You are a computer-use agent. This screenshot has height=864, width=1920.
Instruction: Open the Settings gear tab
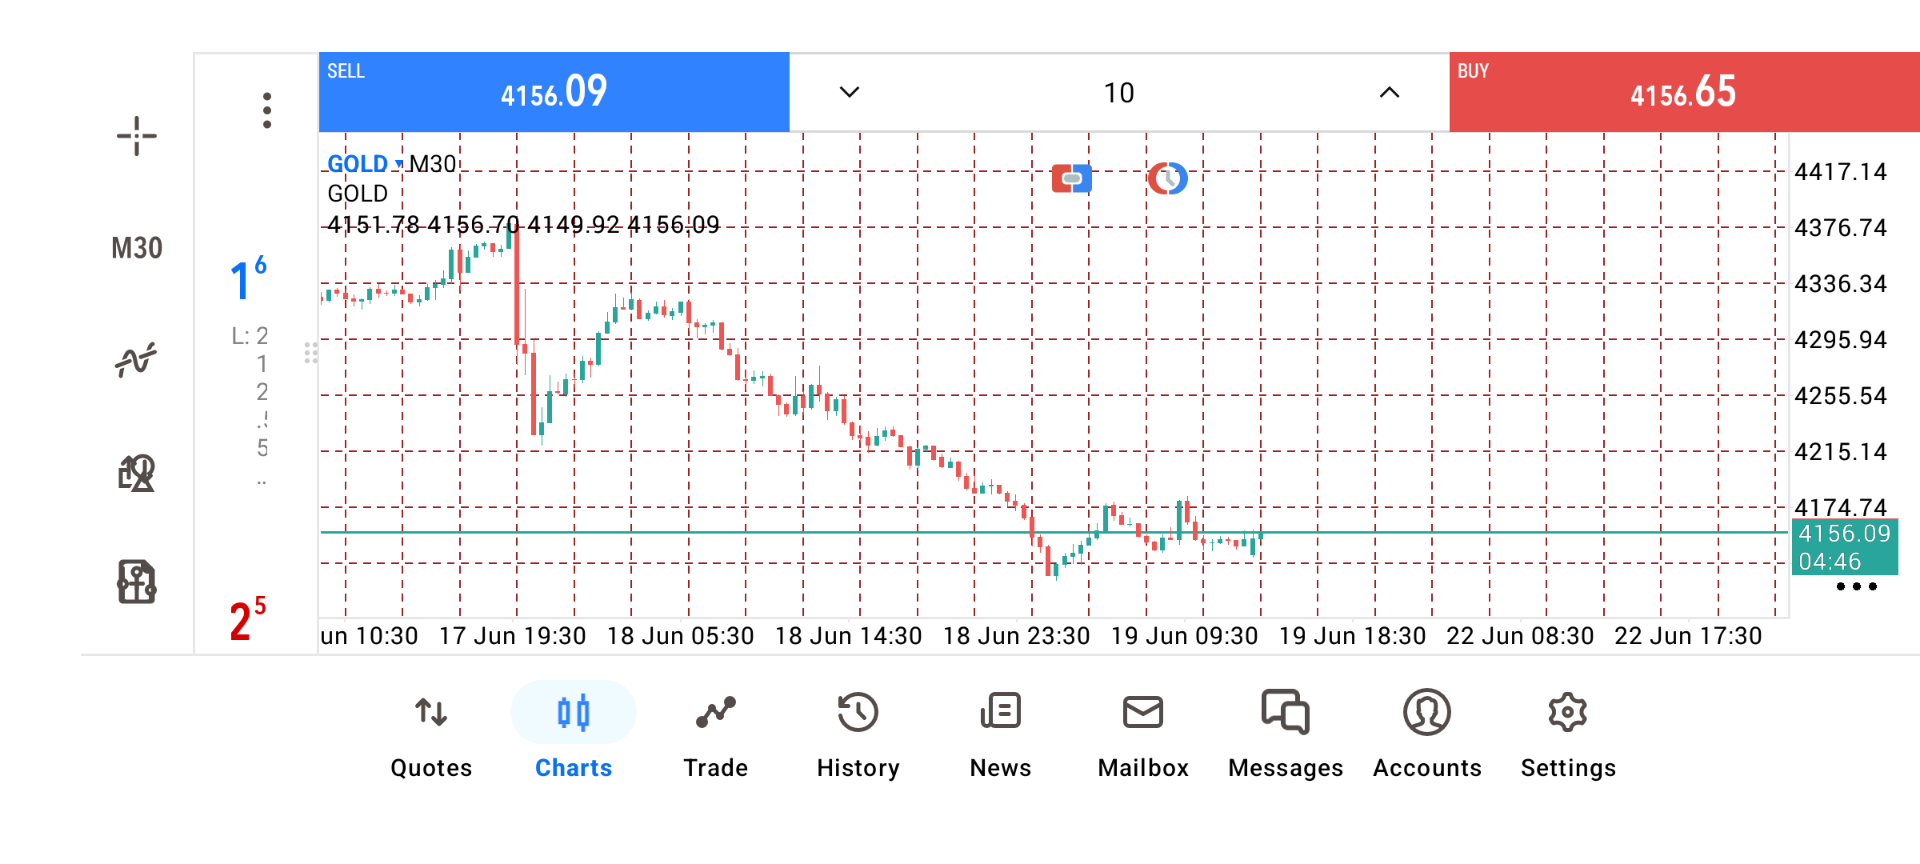pos(1568,737)
